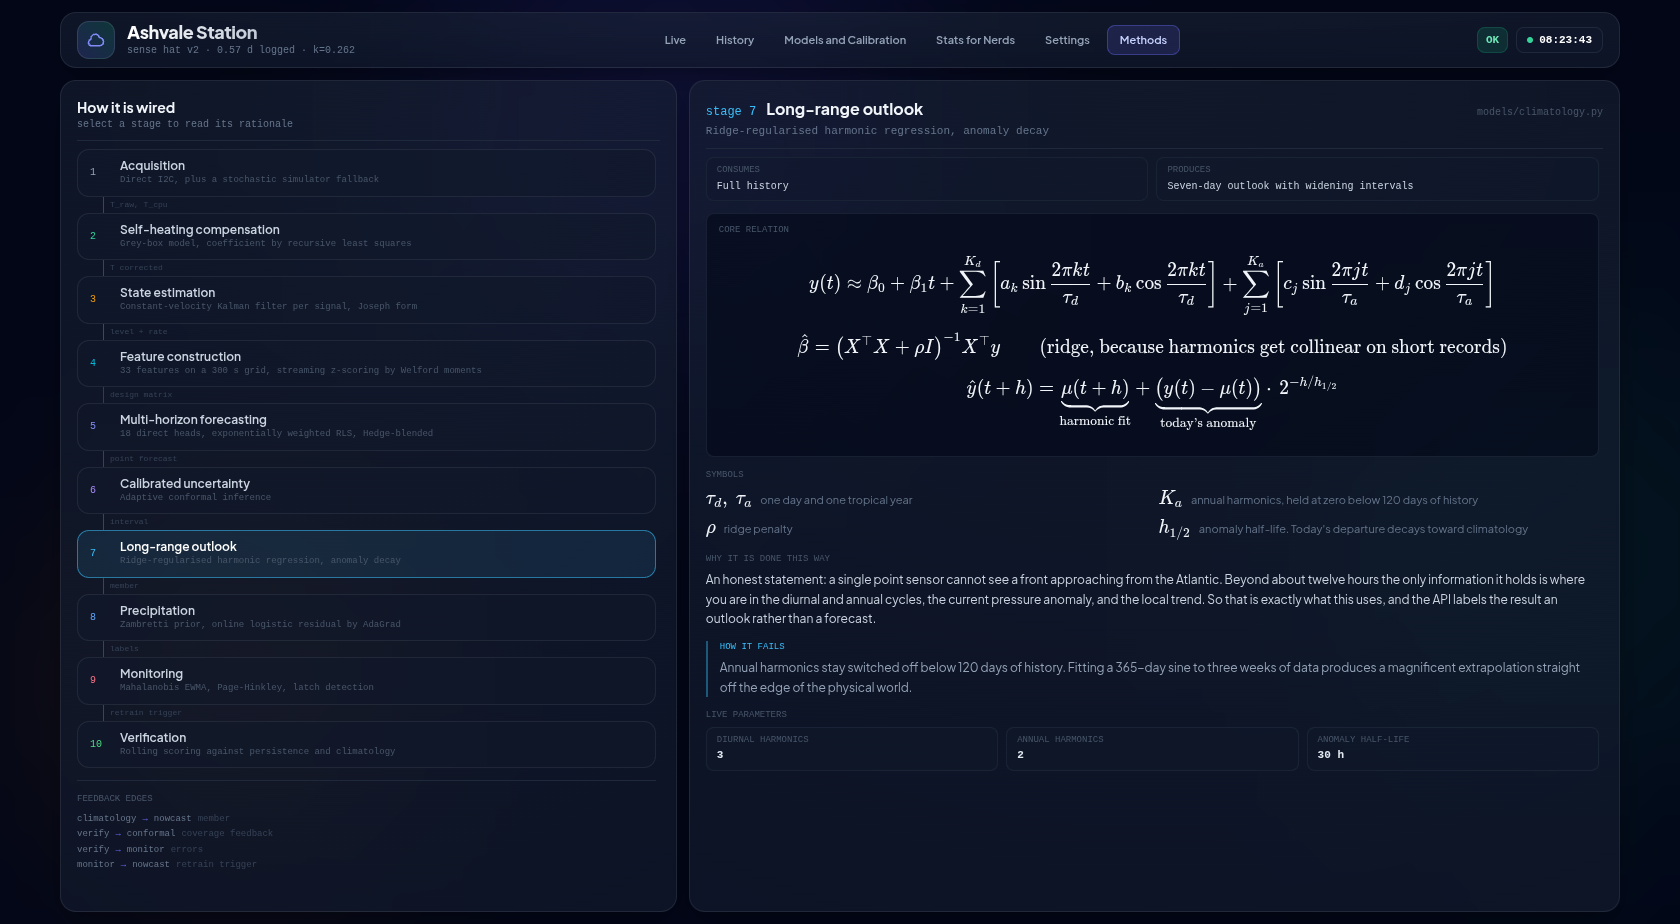Click the 'verify → monitor' feedback edge
The height and width of the screenshot is (924, 1680).
[x=140, y=849]
